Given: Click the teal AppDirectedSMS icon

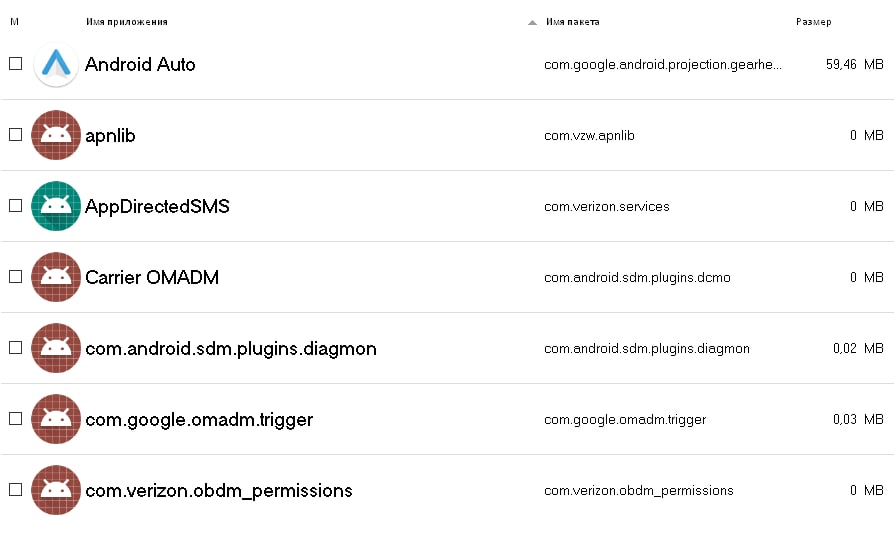Looking at the screenshot, I should pyautogui.click(x=56, y=206).
